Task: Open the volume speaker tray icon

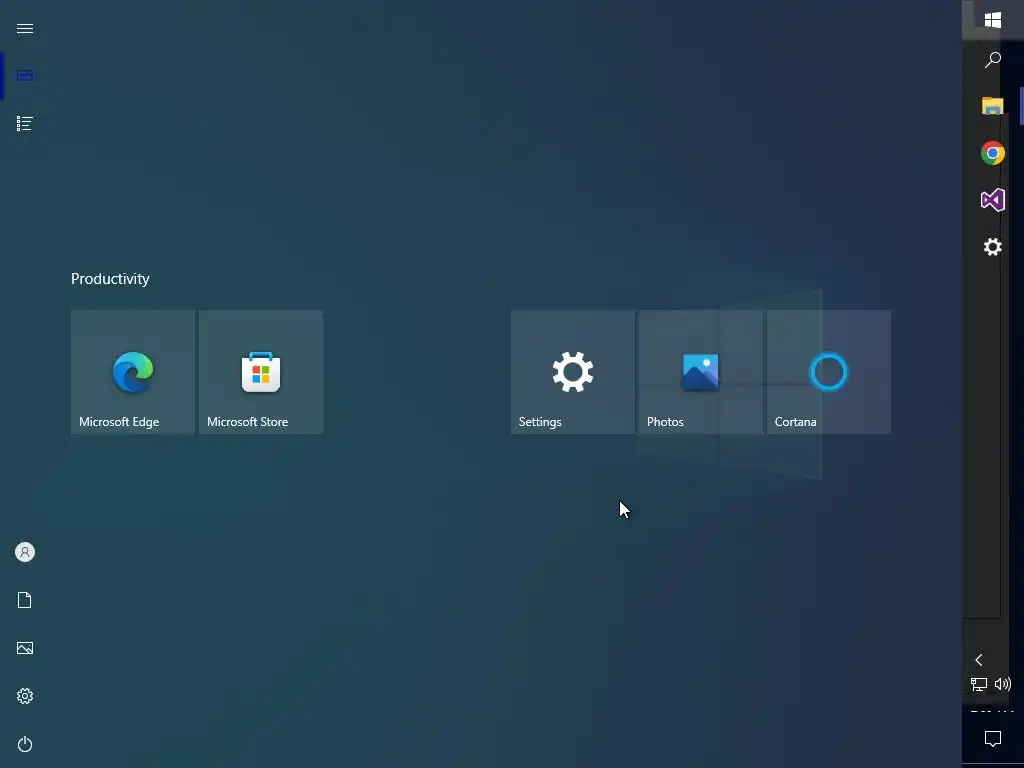Action: [1003, 684]
